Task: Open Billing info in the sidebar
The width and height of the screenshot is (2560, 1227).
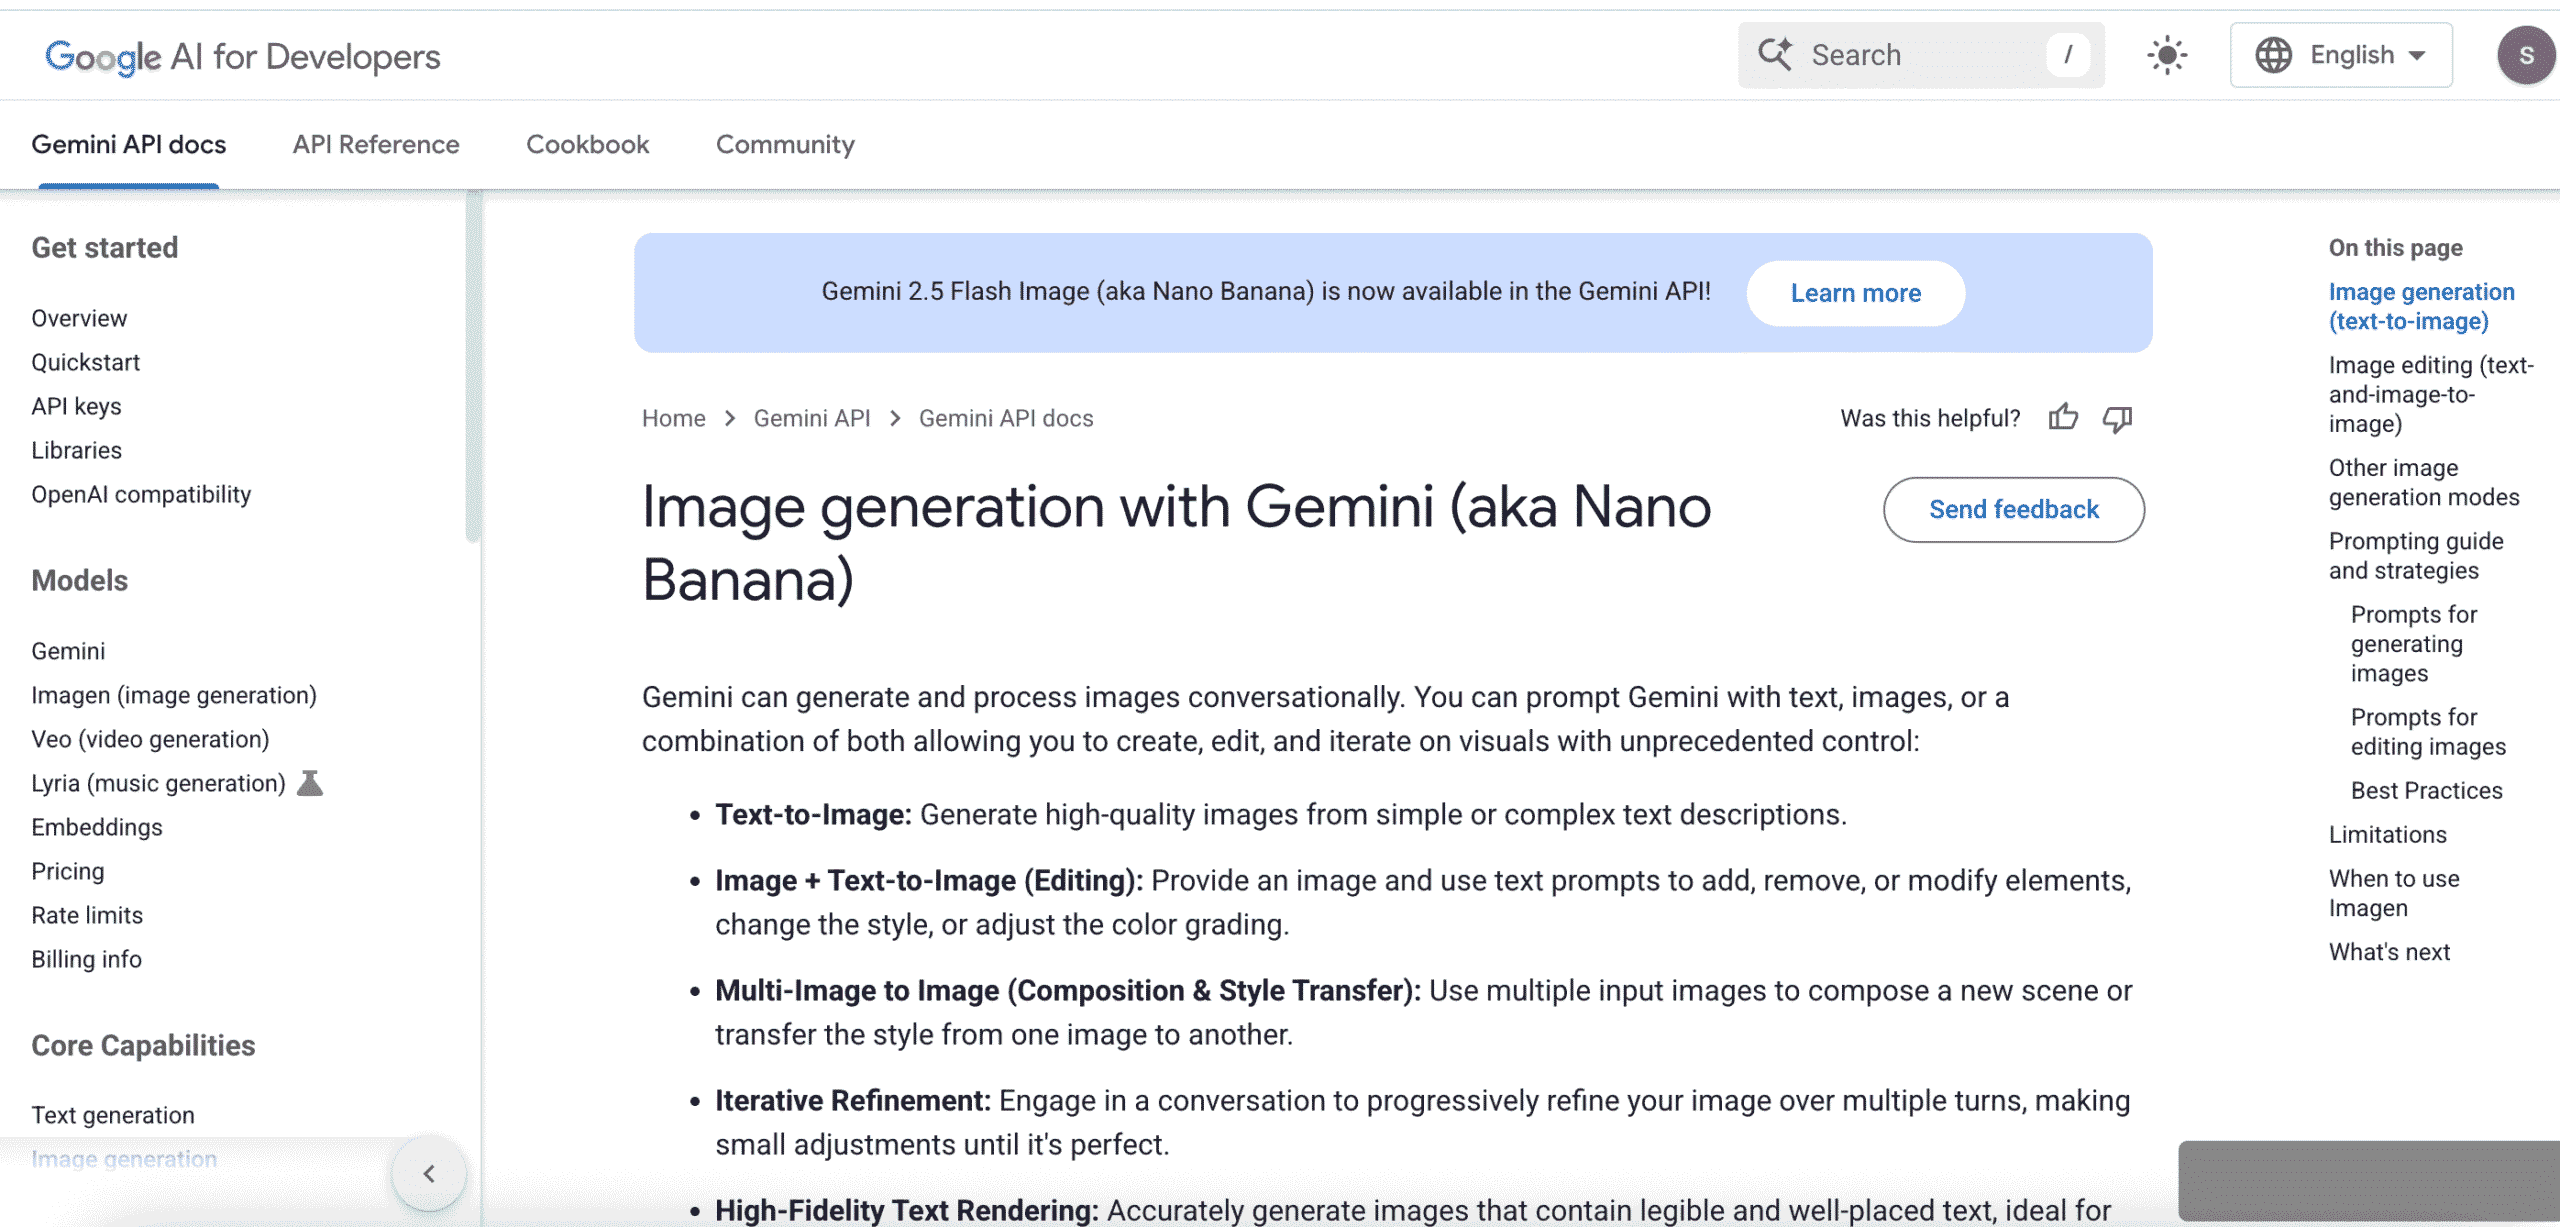Action: click(87, 959)
